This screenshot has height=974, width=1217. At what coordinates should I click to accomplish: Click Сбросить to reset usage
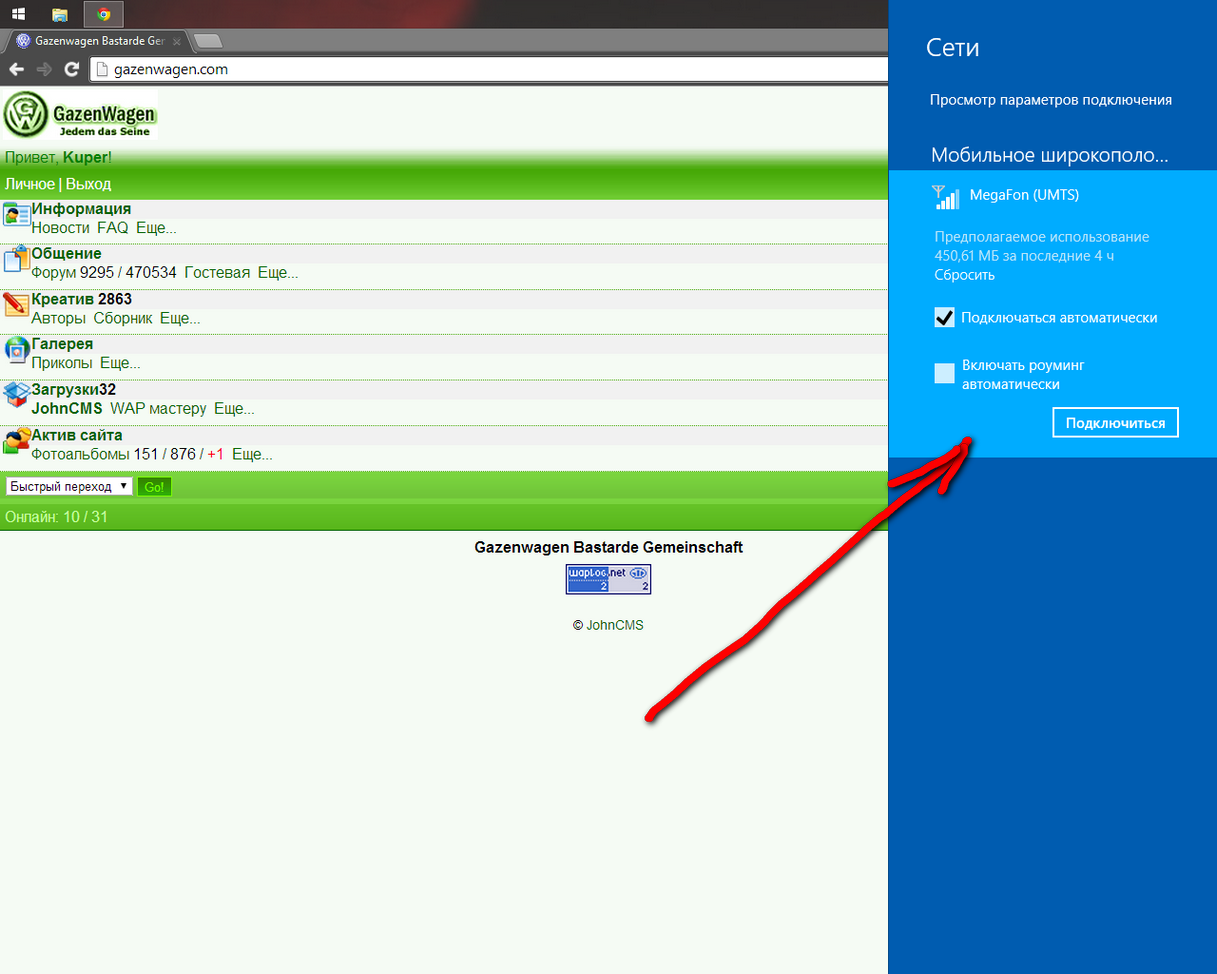point(964,275)
